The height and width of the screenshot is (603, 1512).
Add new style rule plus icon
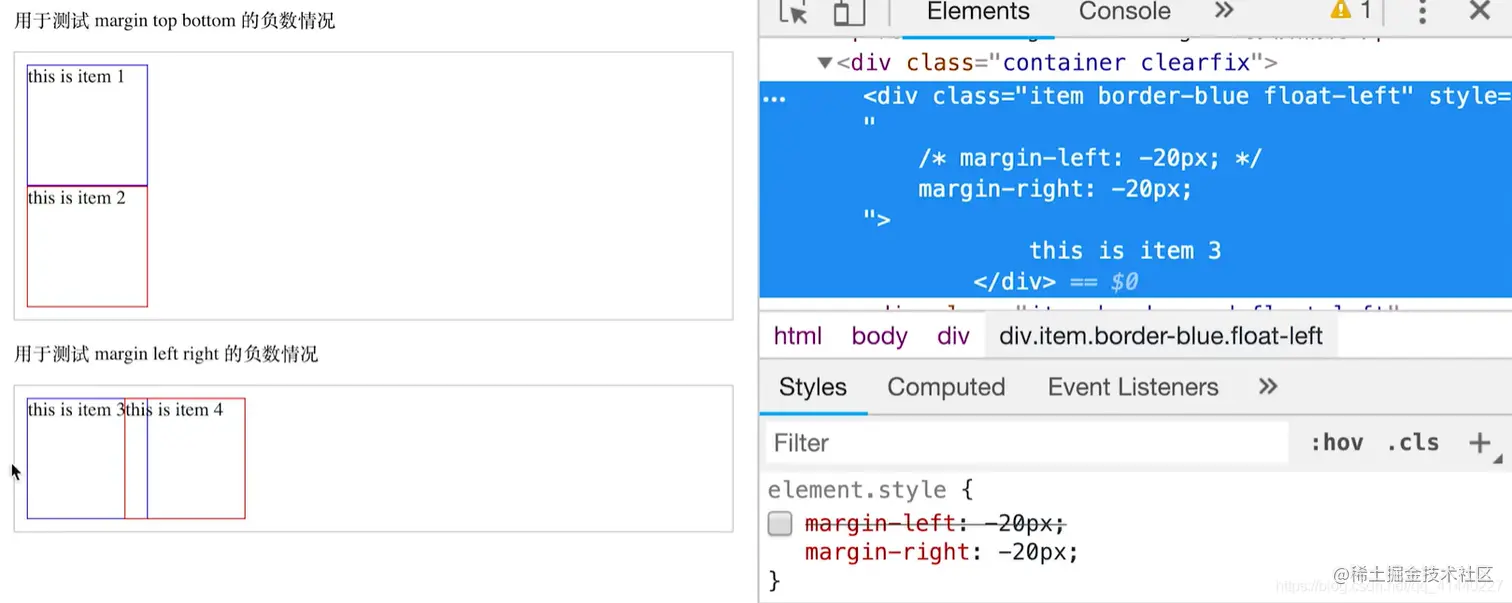coord(1480,443)
